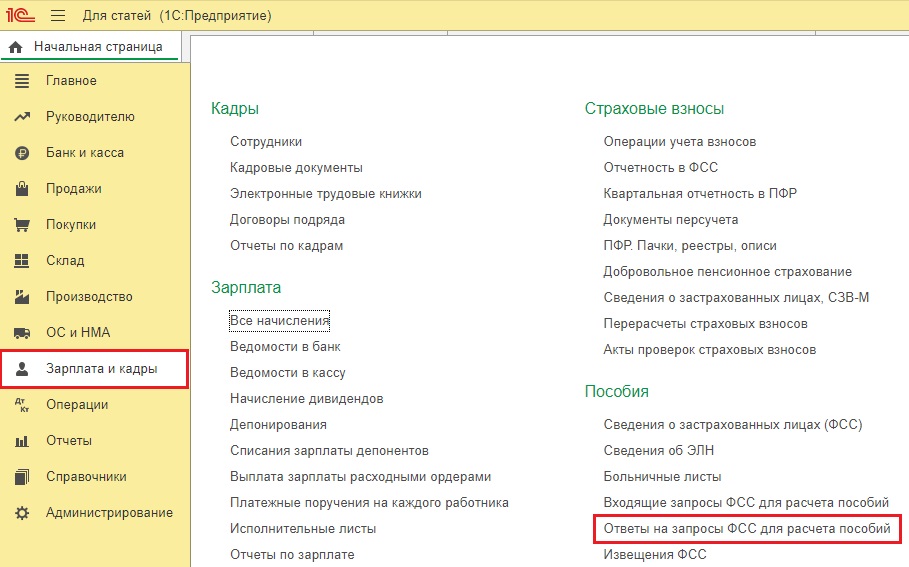Image resolution: width=909 pixels, height=567 pixels.
Task: Open Входящие запросы ФСС для расчета пособий
Action: [746, 503]
